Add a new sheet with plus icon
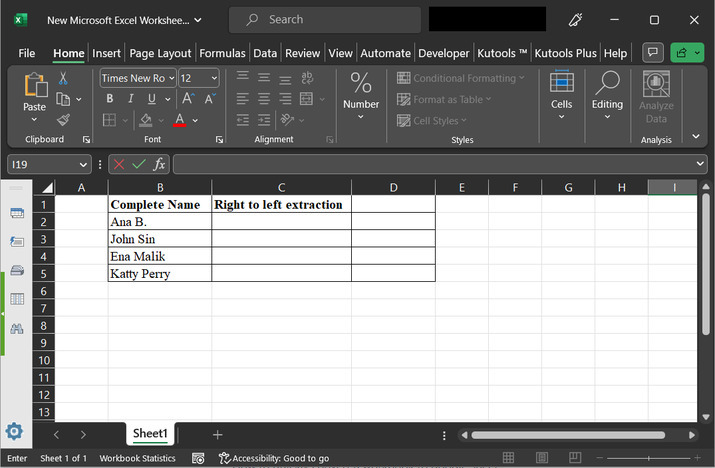This screenshot has height=468, width=715. [x=217, y=434]
